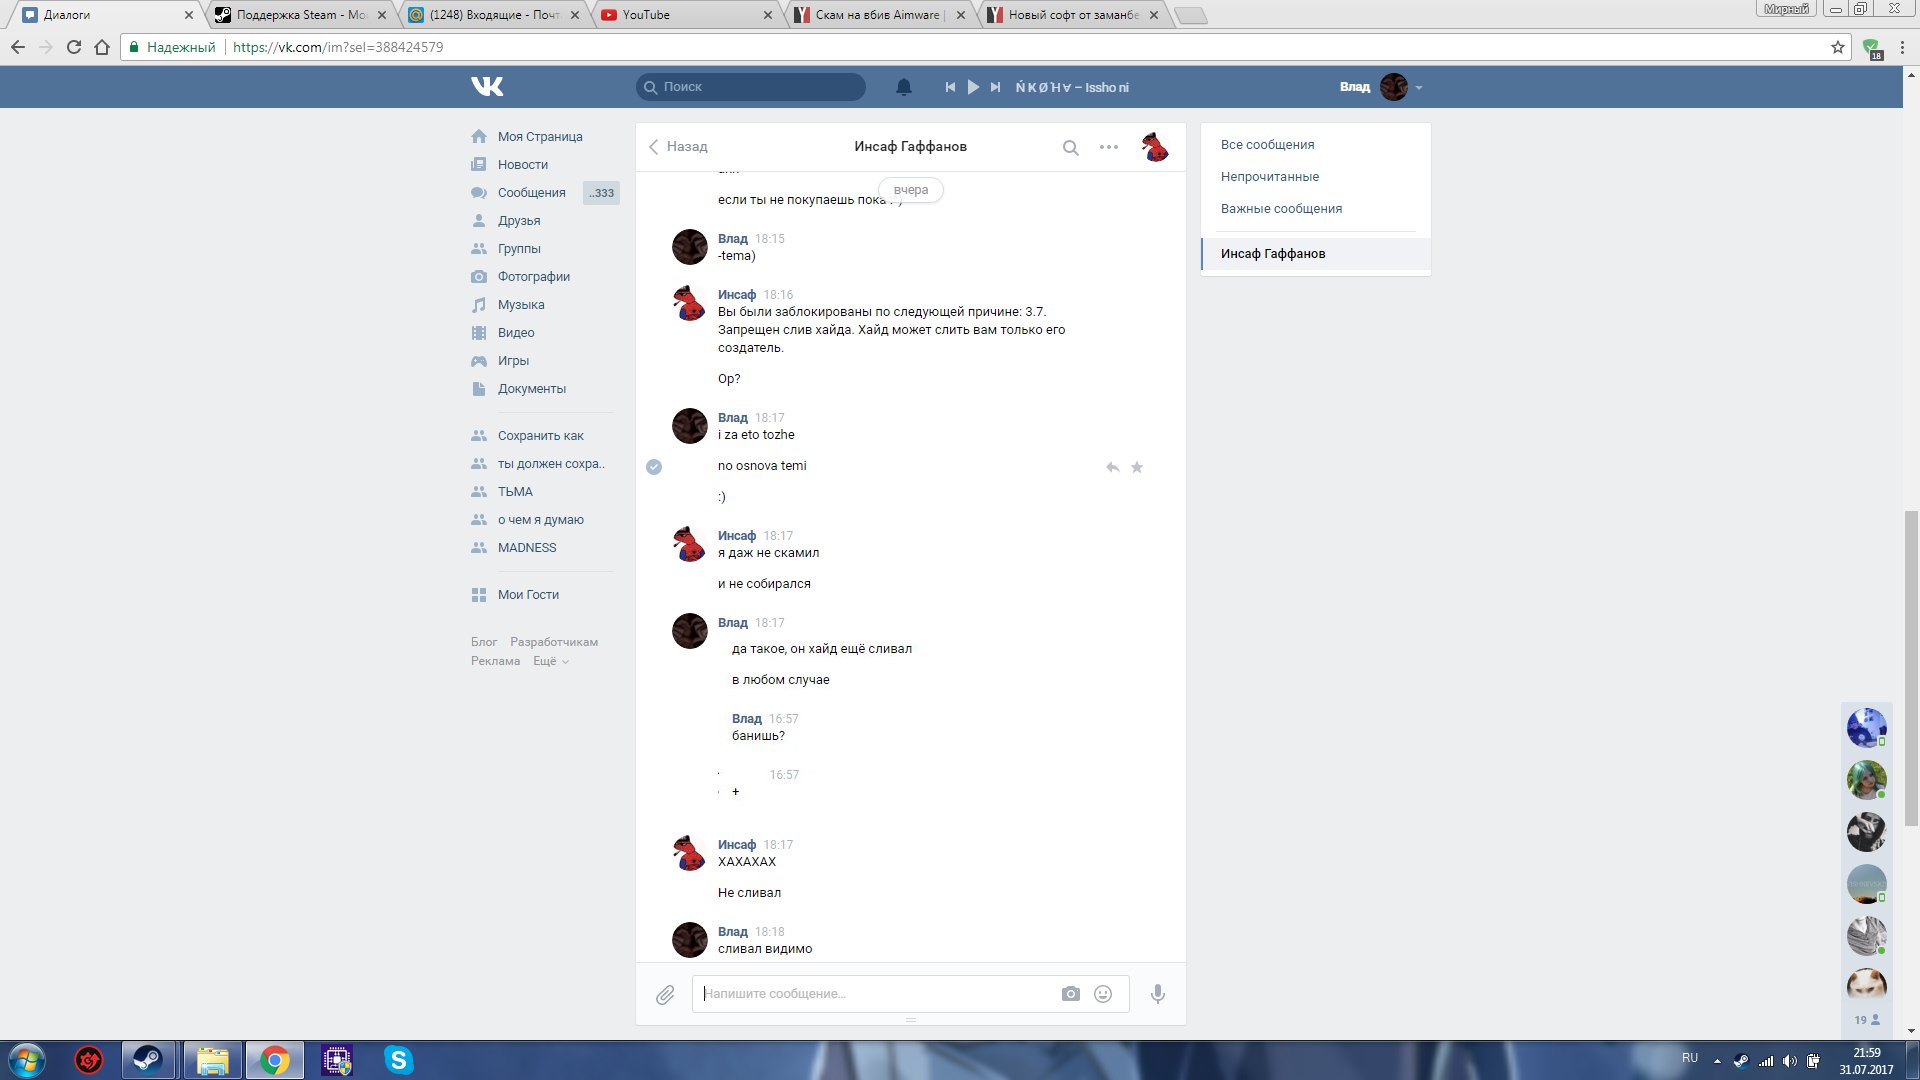This screenshot has width=1920, height=1080.
Task: Open Сообщения in the left menu
Action: pyautogui.click(x=531, y=193)
